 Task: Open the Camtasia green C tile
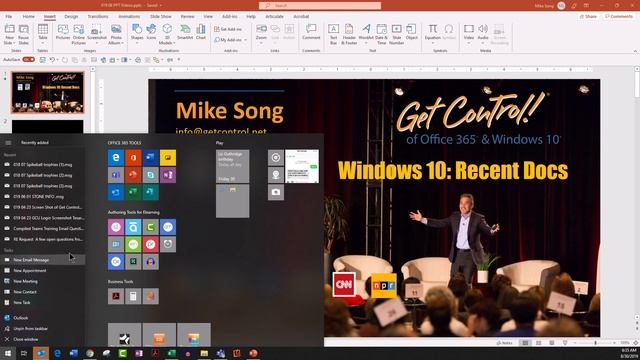[151, 227]
